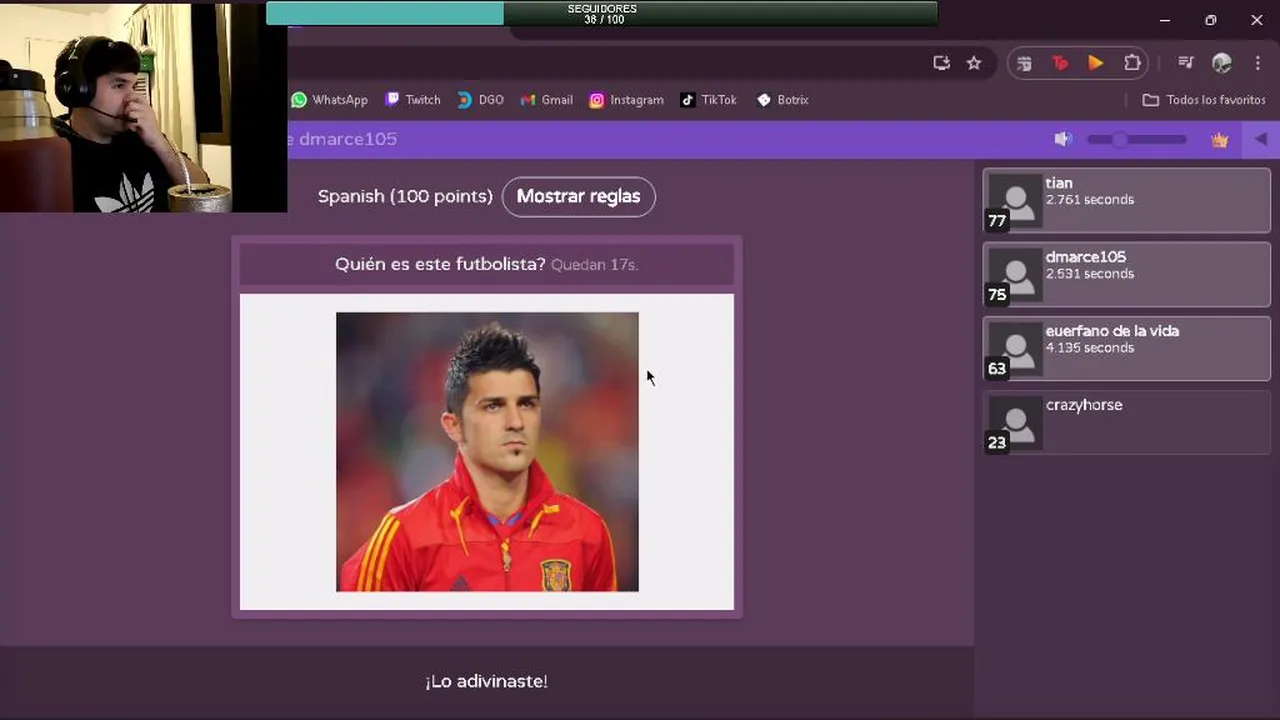1280x720 pixels.
Task: Open the TikTok bookmark
Action: pyautogui.click(x=709, y=100)
